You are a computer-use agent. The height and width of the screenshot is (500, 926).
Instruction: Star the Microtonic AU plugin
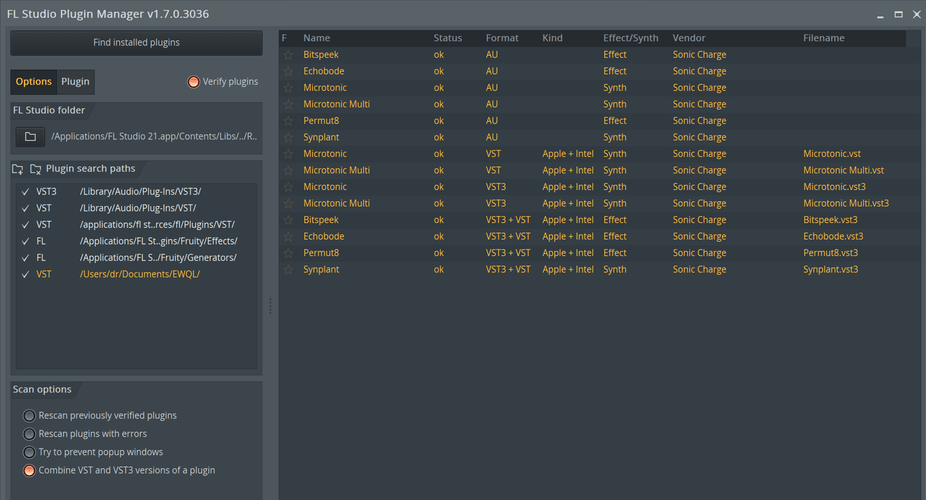(x=288, y=88)
